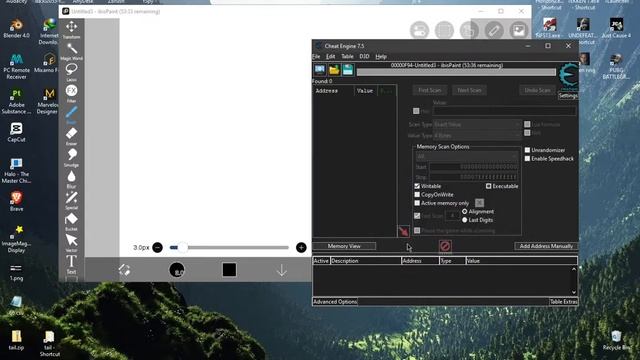640x360 pixels.
Task: Click the red arrow add-to-list icon
Action: [403, 231]
